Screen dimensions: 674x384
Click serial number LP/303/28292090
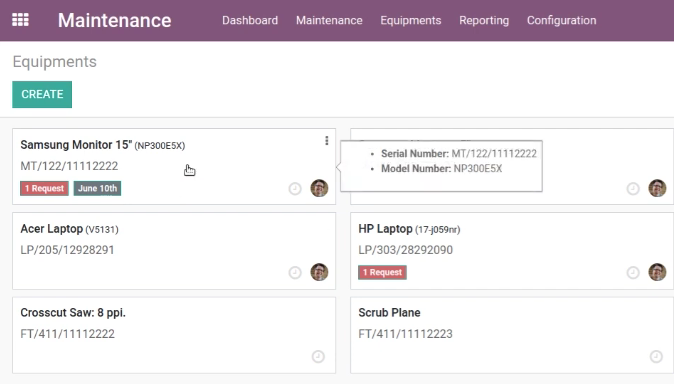coord(405,250)
